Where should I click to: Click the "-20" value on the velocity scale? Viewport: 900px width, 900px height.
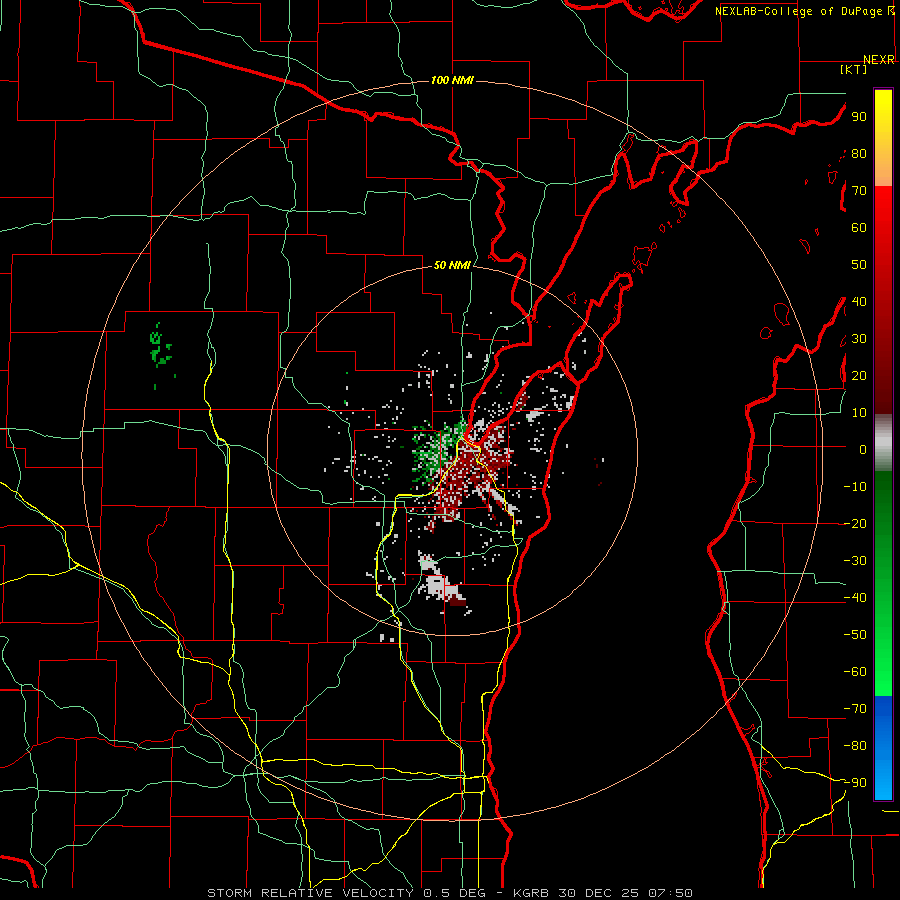855,523
